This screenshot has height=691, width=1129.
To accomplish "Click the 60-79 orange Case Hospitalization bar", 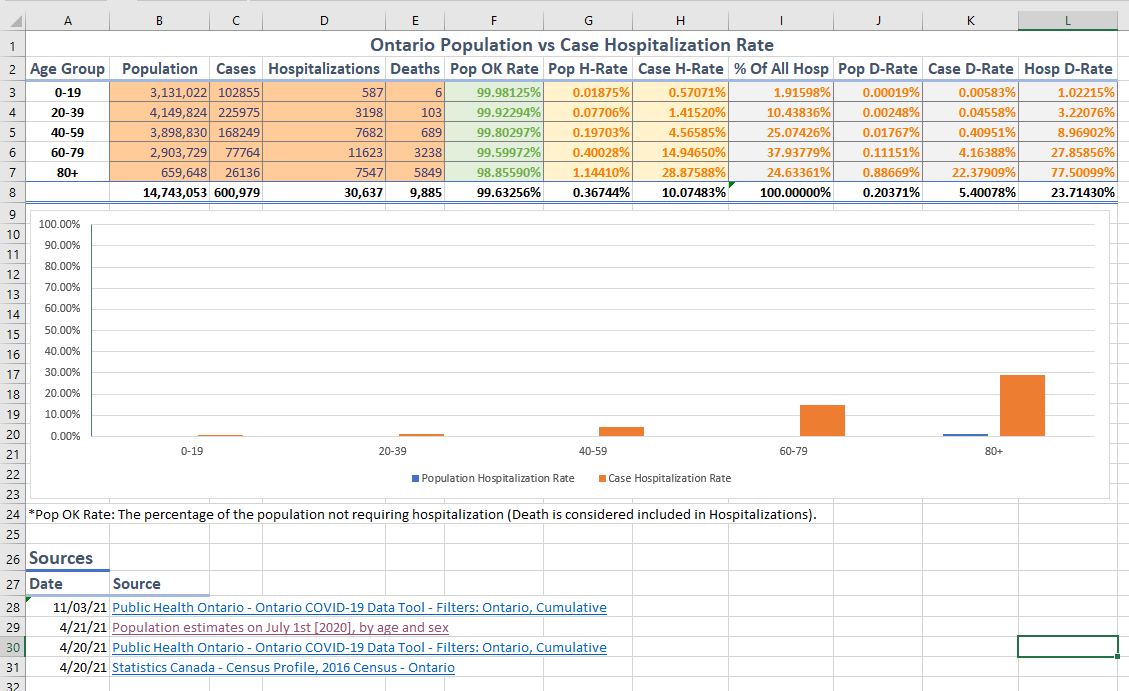I will click(822, 420).
